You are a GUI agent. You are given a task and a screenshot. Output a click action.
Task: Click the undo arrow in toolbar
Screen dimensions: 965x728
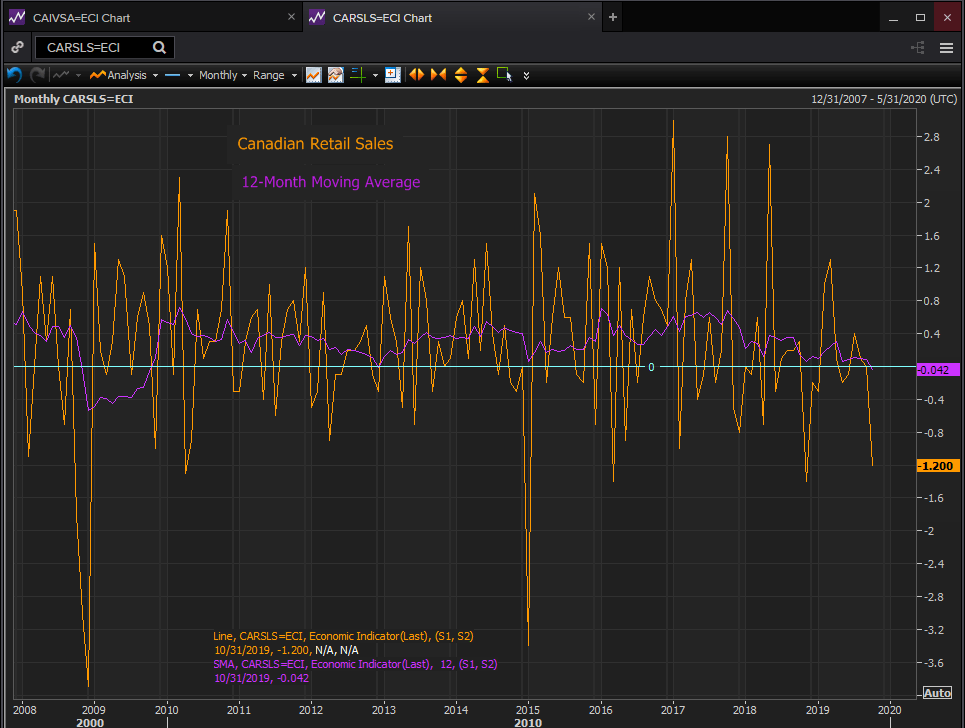click(x=14, y=75)
